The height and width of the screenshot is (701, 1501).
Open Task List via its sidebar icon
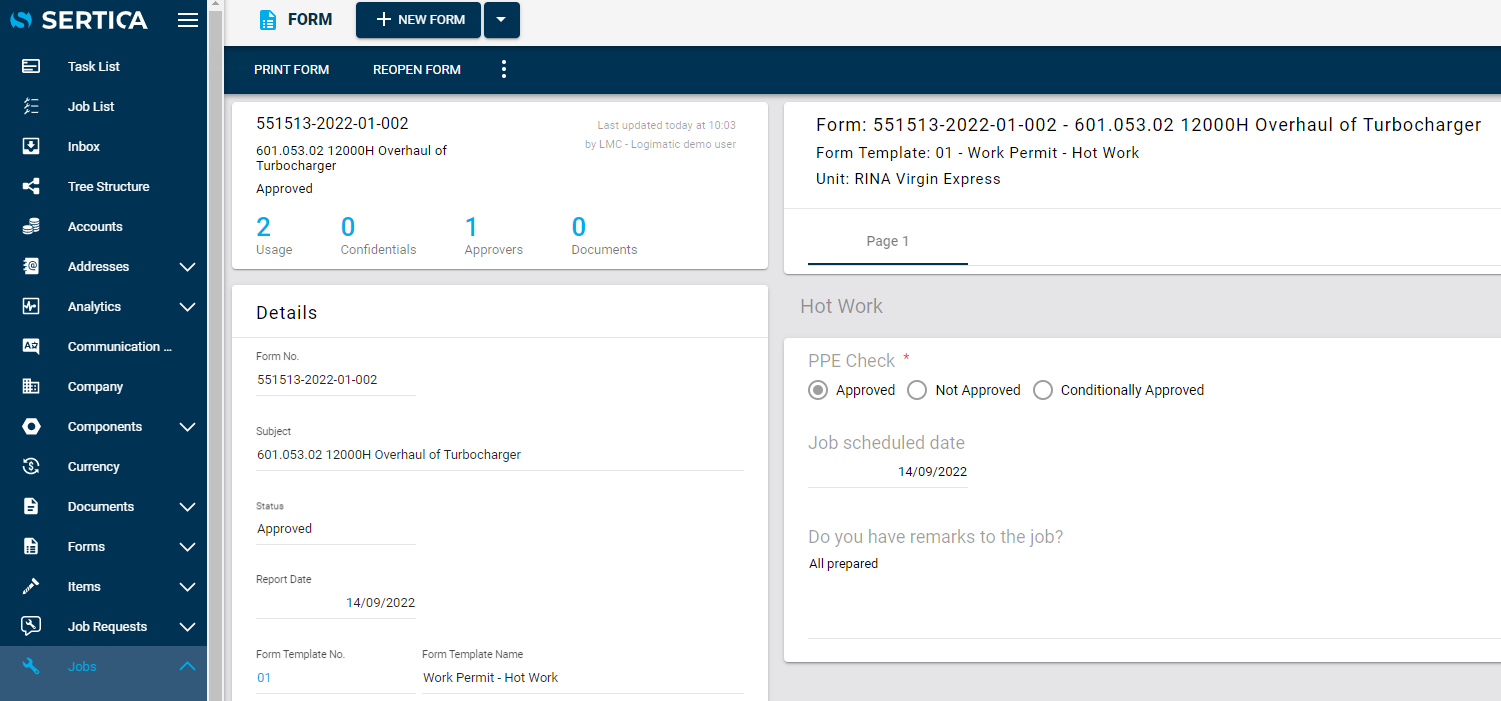[31, 66]
